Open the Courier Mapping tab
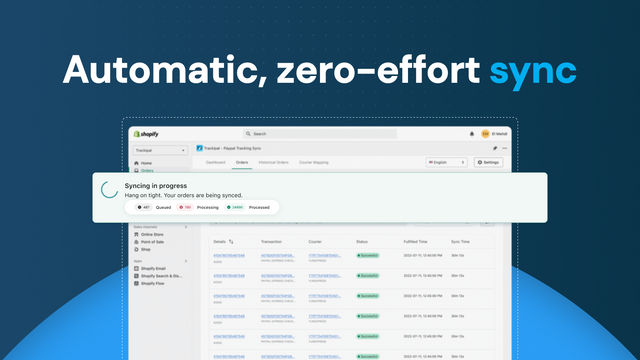Viewport: 640px width, 360px height. pyautogui.click(x=313, y=162)
